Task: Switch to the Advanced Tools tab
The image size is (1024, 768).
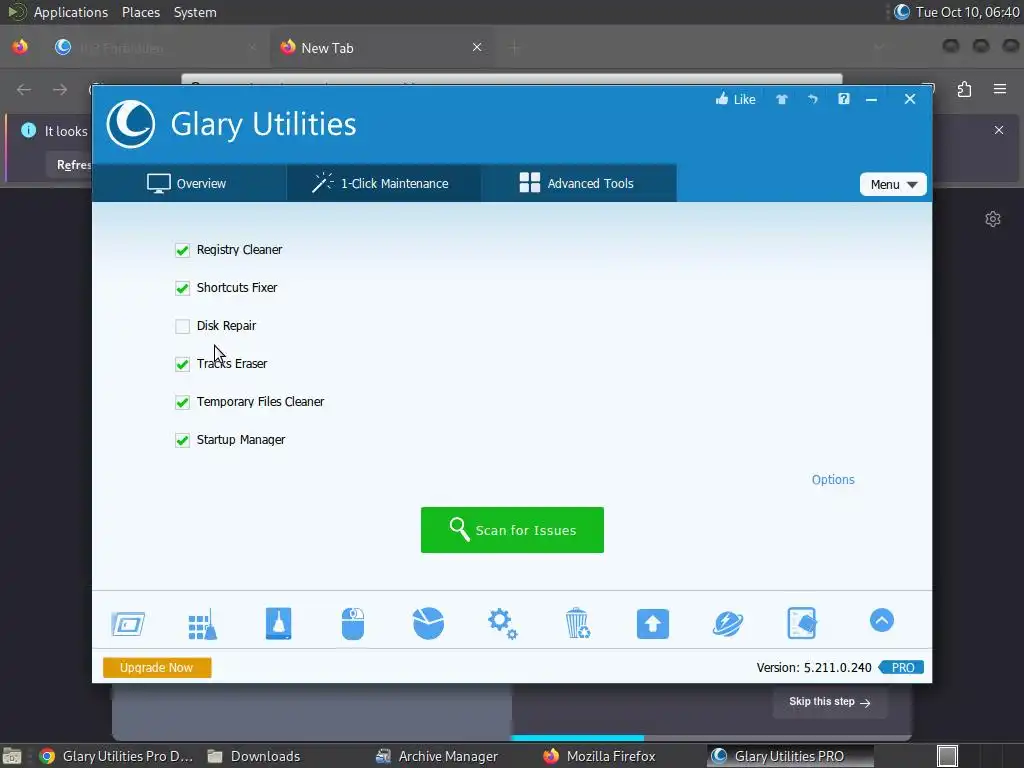Action: tap(579, 183)
